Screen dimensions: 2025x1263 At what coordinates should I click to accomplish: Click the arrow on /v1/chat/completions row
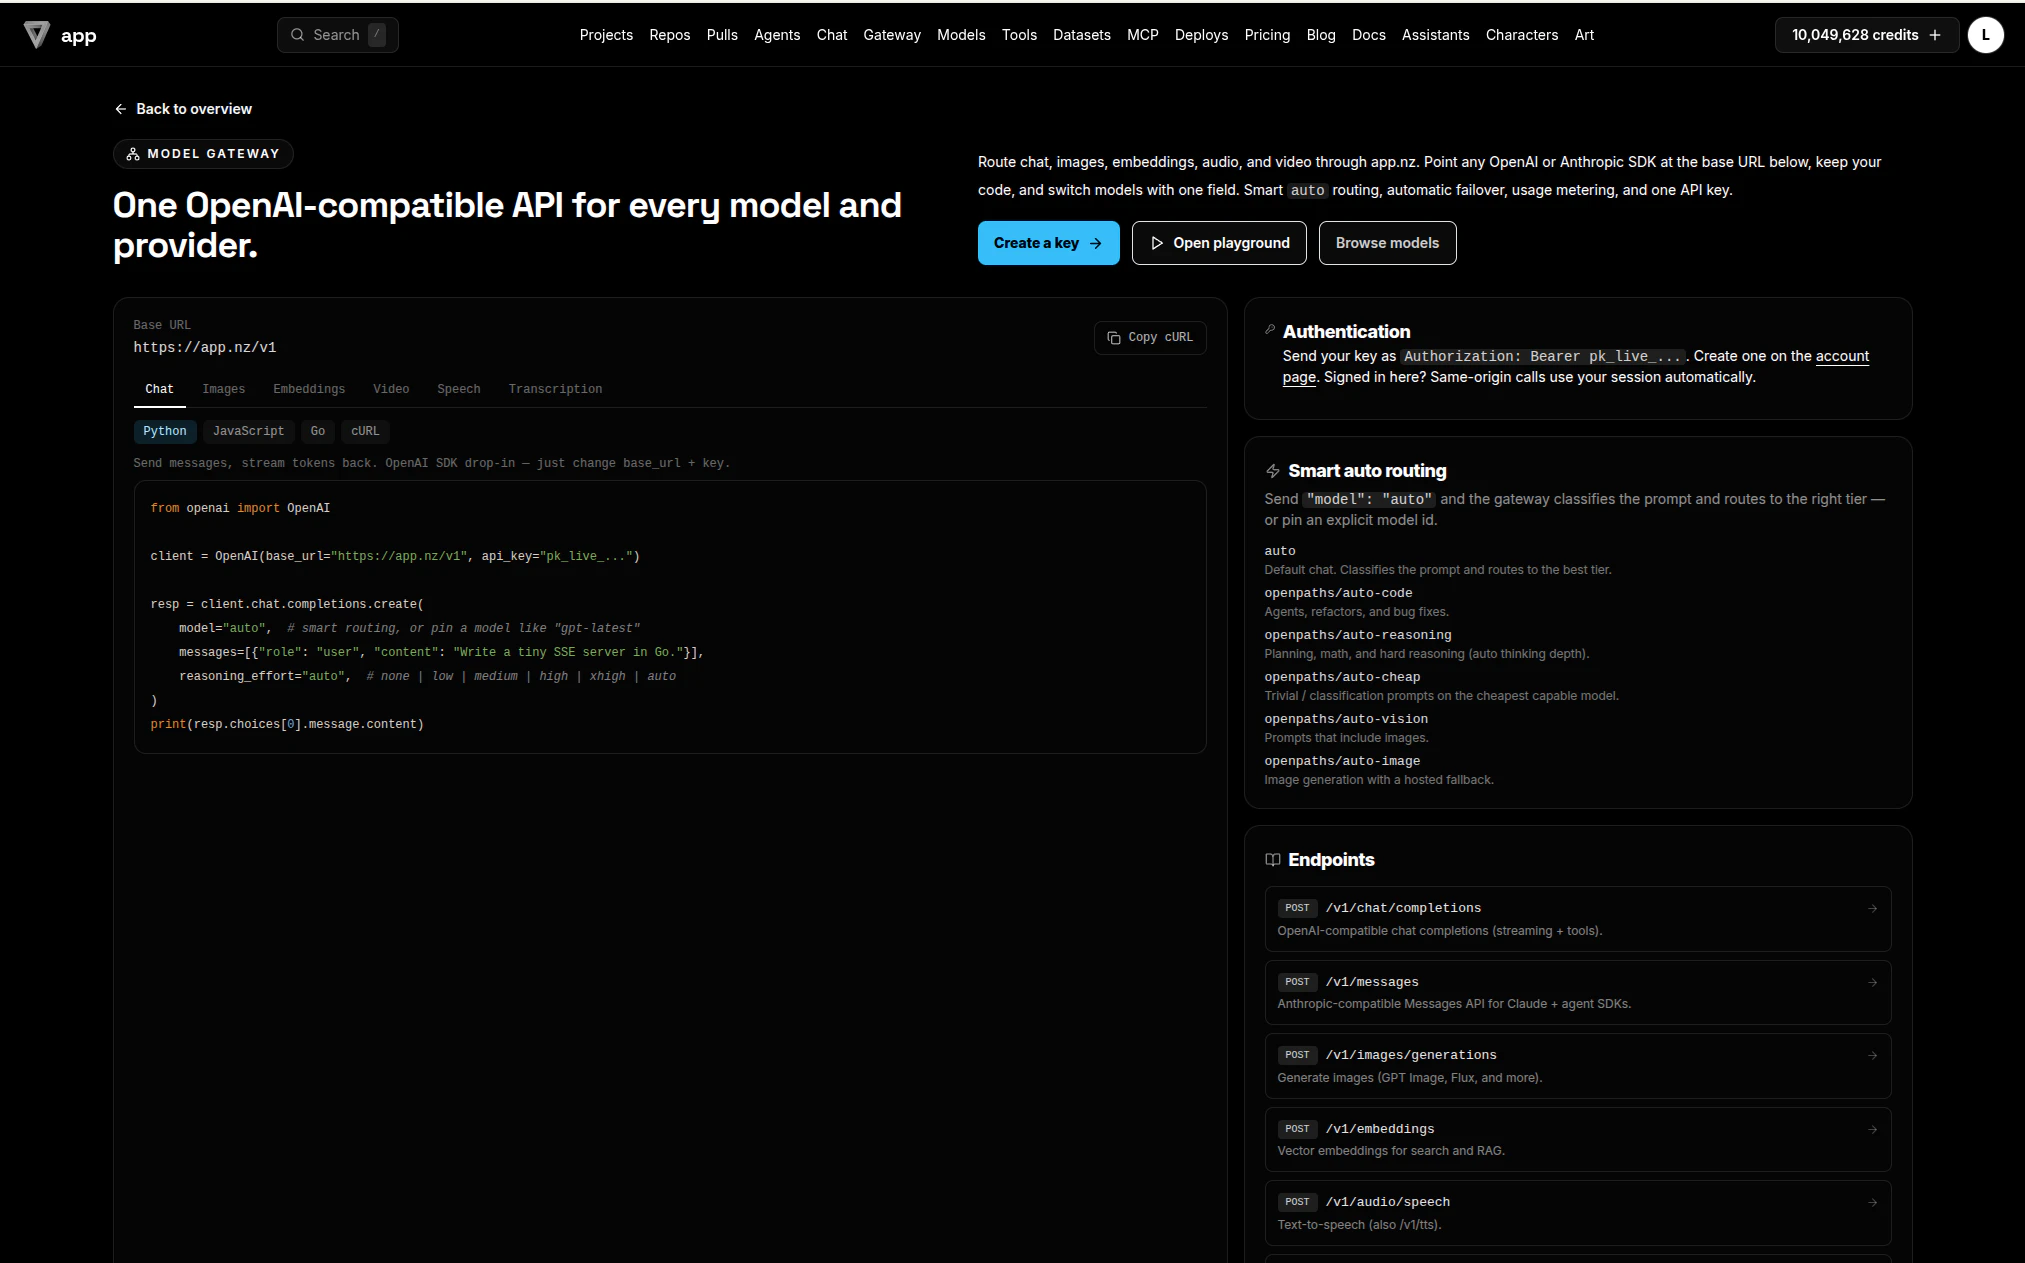1872,909
